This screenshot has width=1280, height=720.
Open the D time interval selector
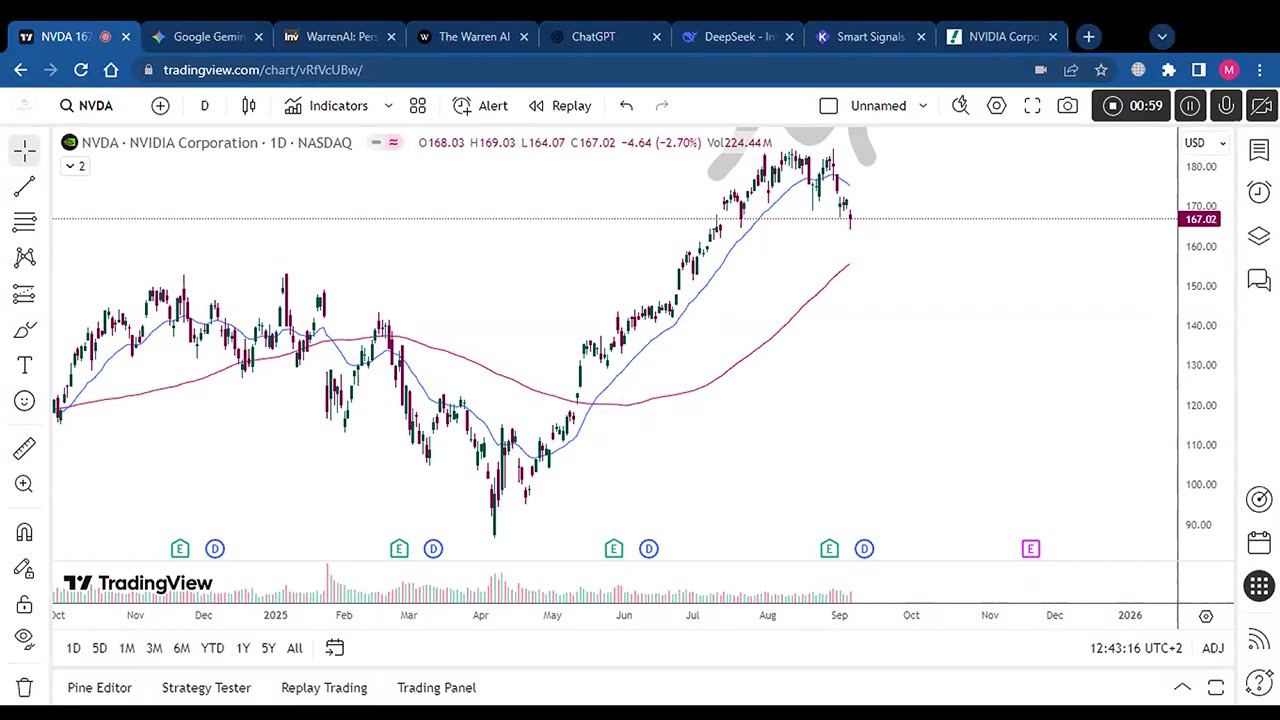tap(204, 105)
